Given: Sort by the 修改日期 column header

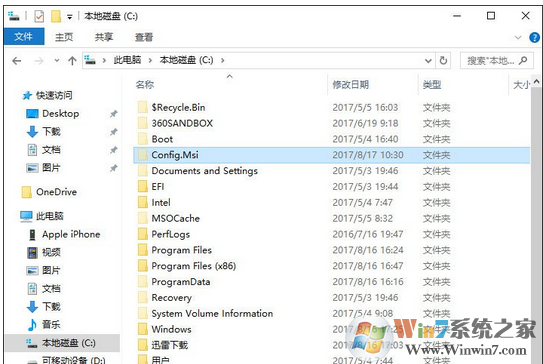Looking at the screenshot, I should coord(350,85).
